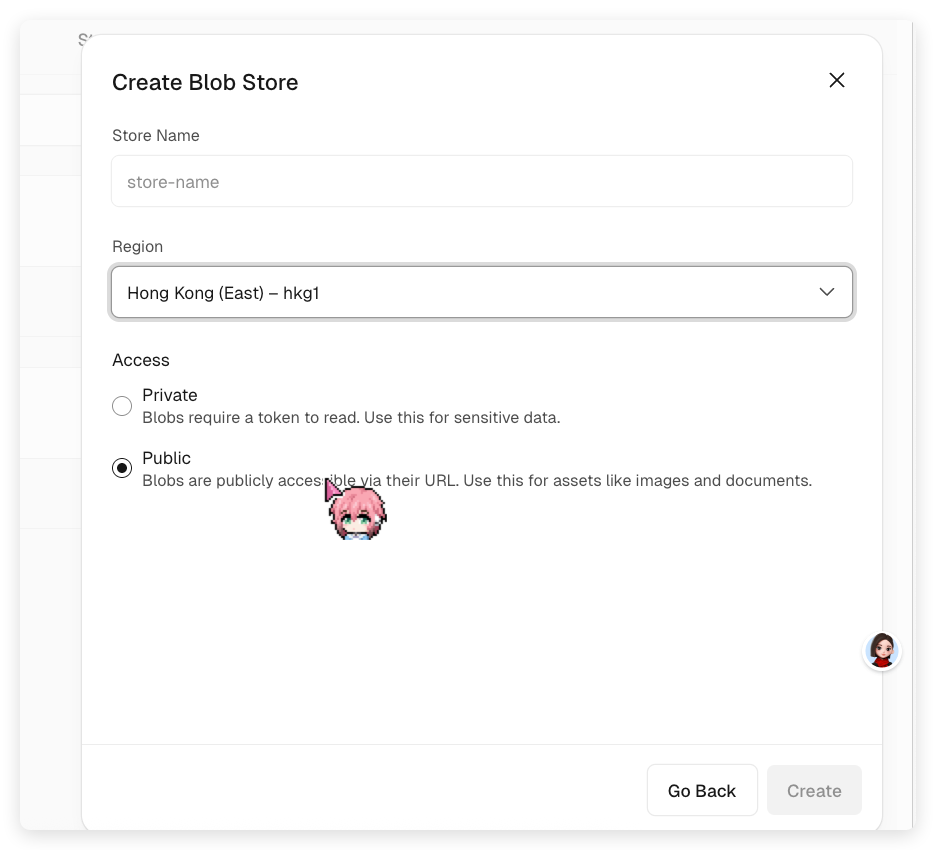Click the Store Name field label
The image size is (936, 850).
tap(156, 136)
